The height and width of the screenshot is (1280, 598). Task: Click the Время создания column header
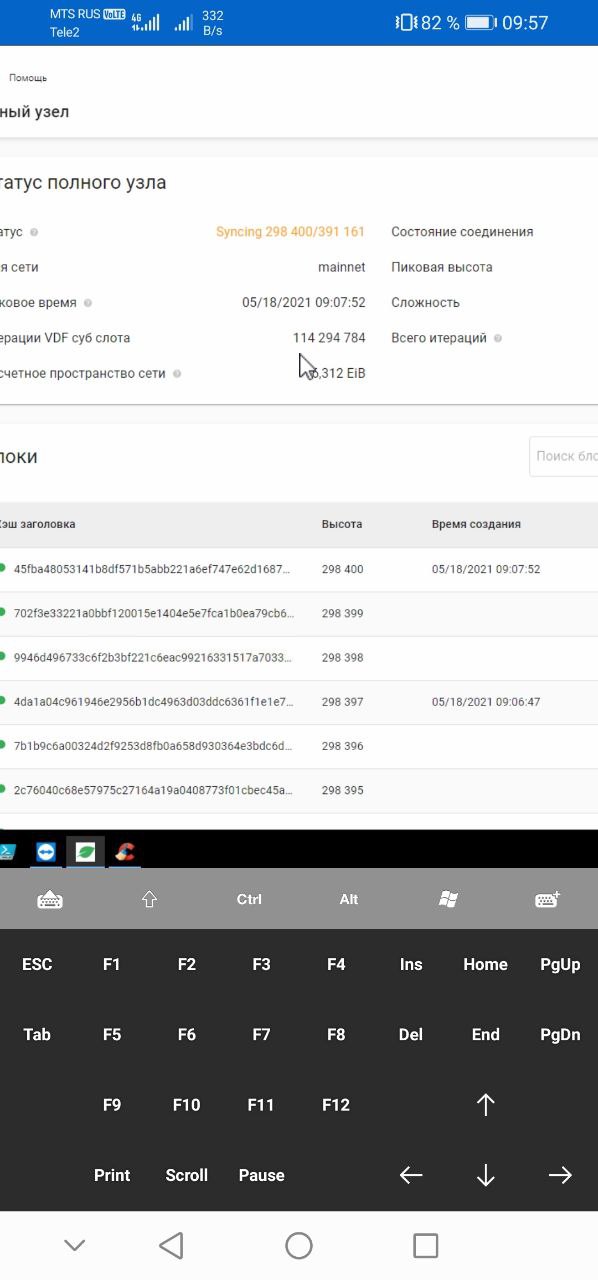tap(476, 524)
